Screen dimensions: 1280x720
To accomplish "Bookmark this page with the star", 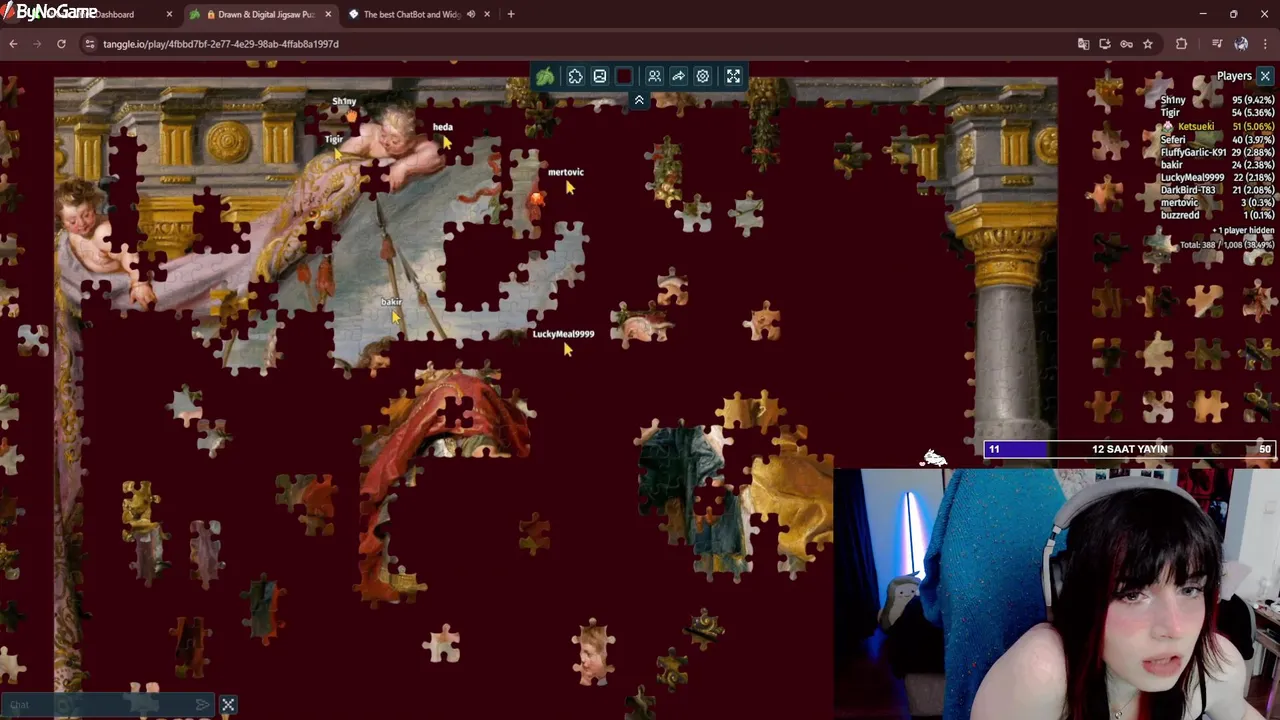I will [x=1148, y=44].
